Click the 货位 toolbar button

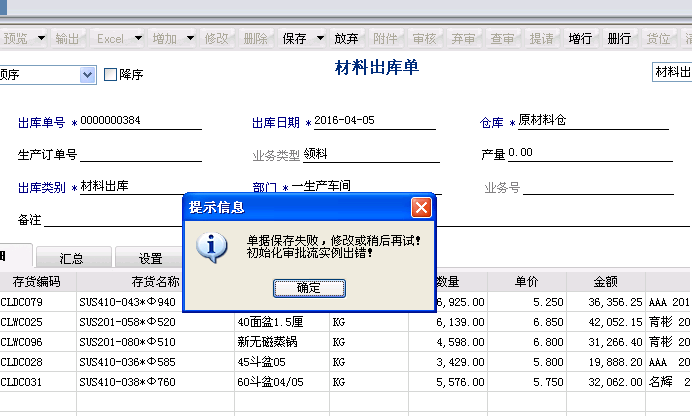pos(658,39)
